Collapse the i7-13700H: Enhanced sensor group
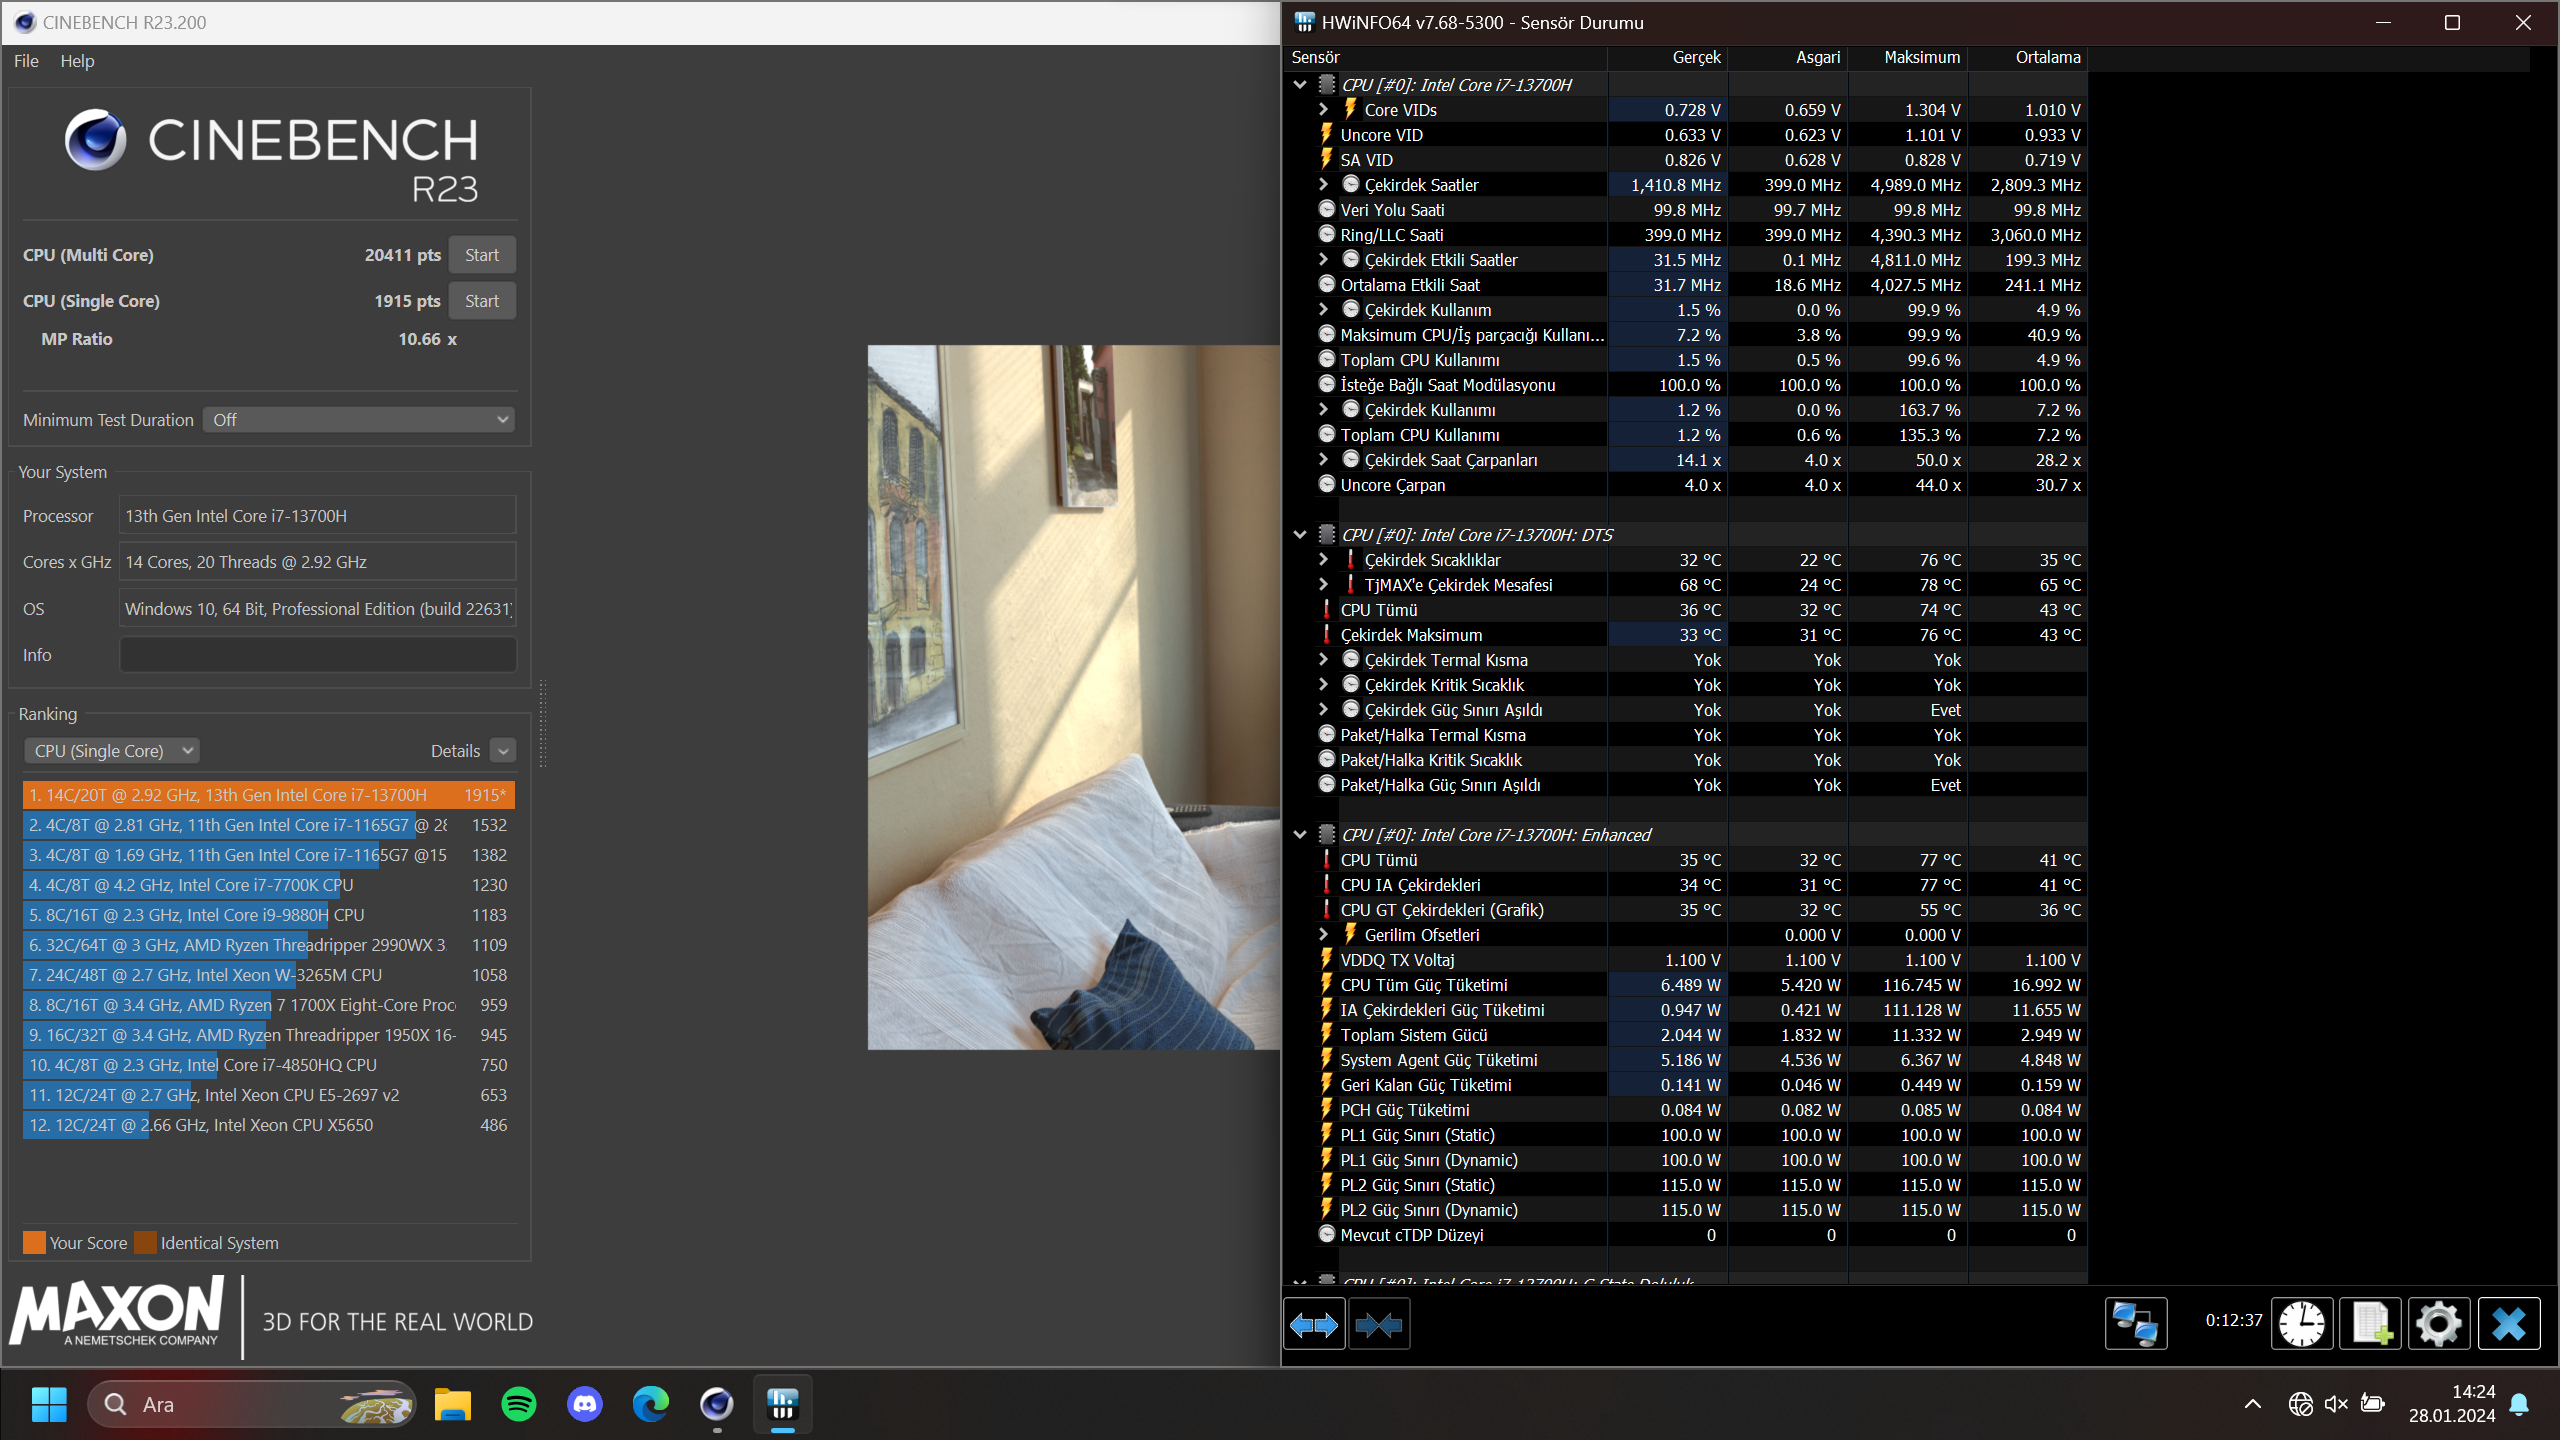Image resolution: width=2560 pixels, height=1440 pixels. 1300,835
